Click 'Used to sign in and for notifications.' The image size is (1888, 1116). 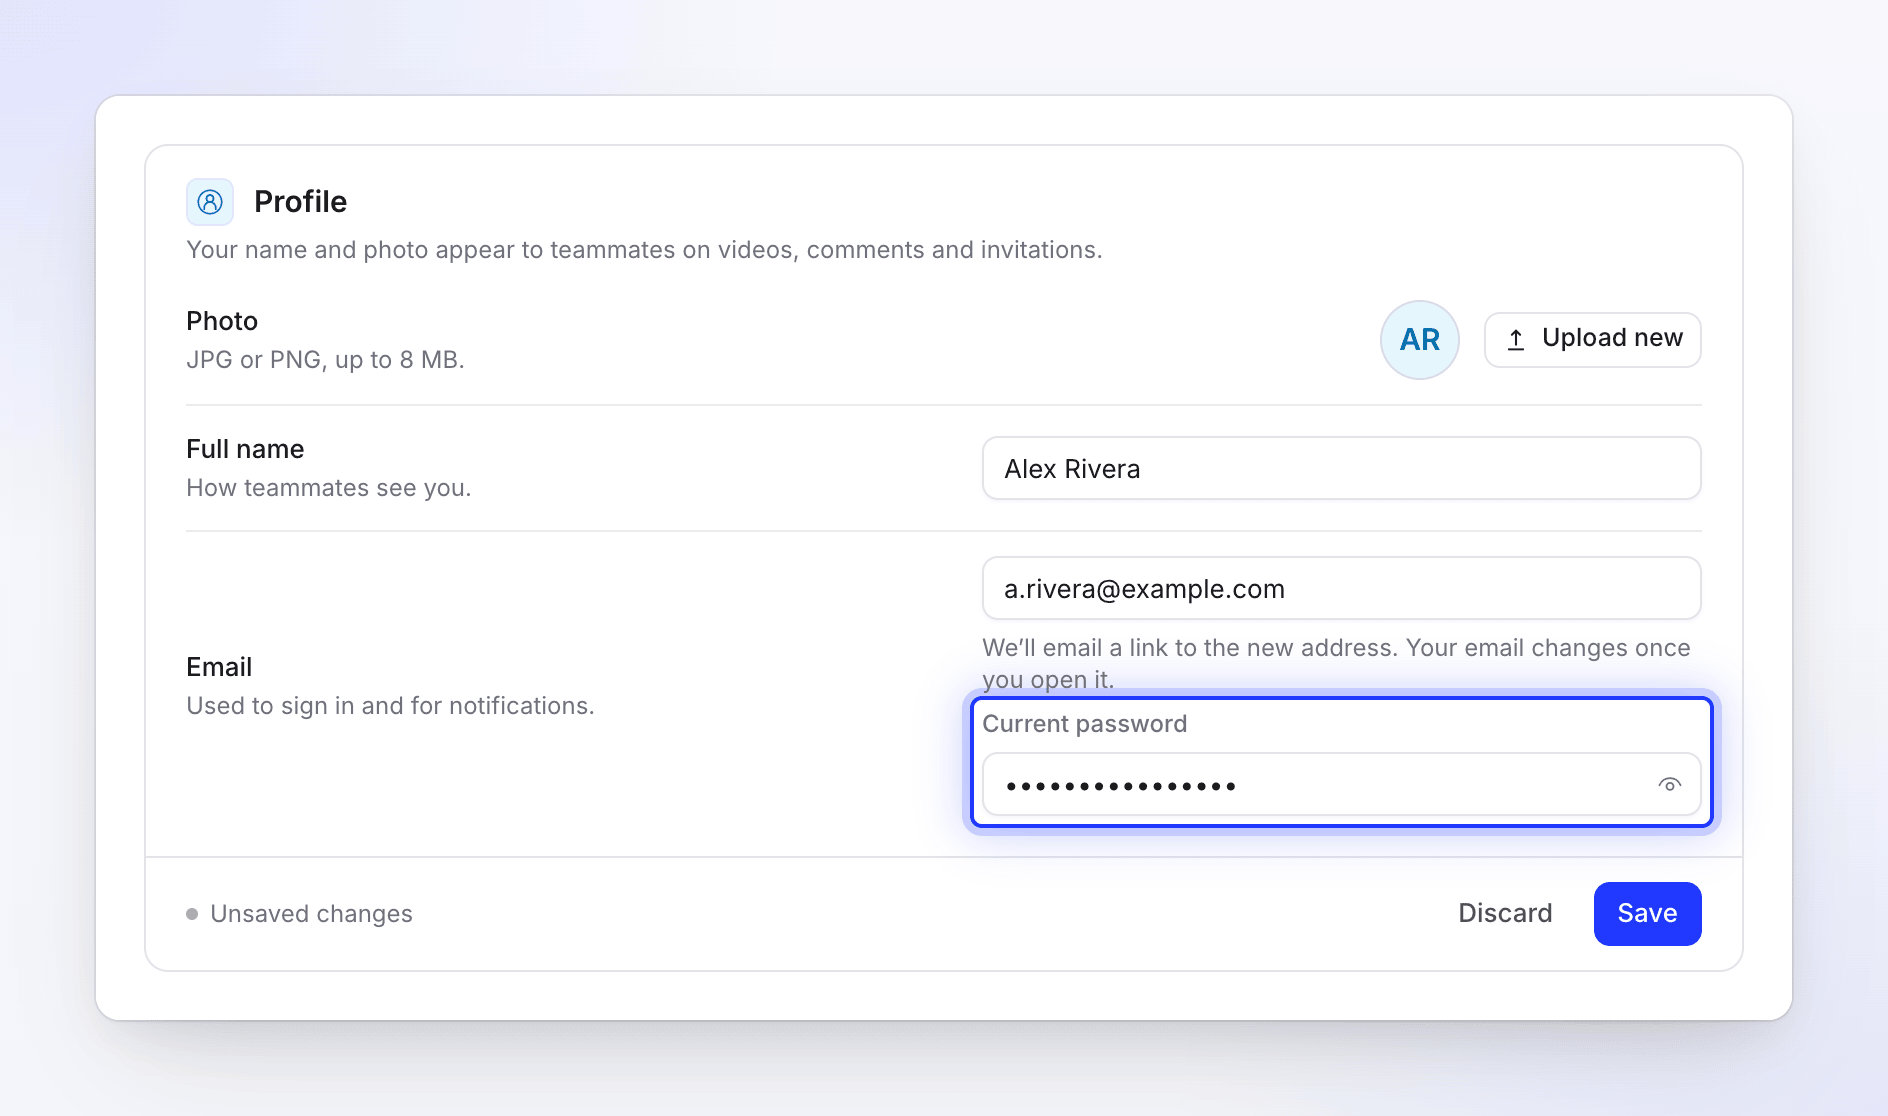tap(390, 706)
